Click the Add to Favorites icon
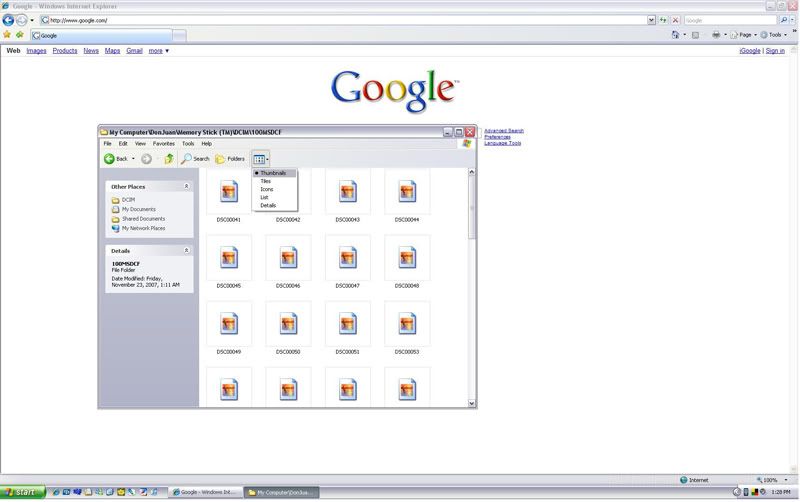 tap(19, 35)
